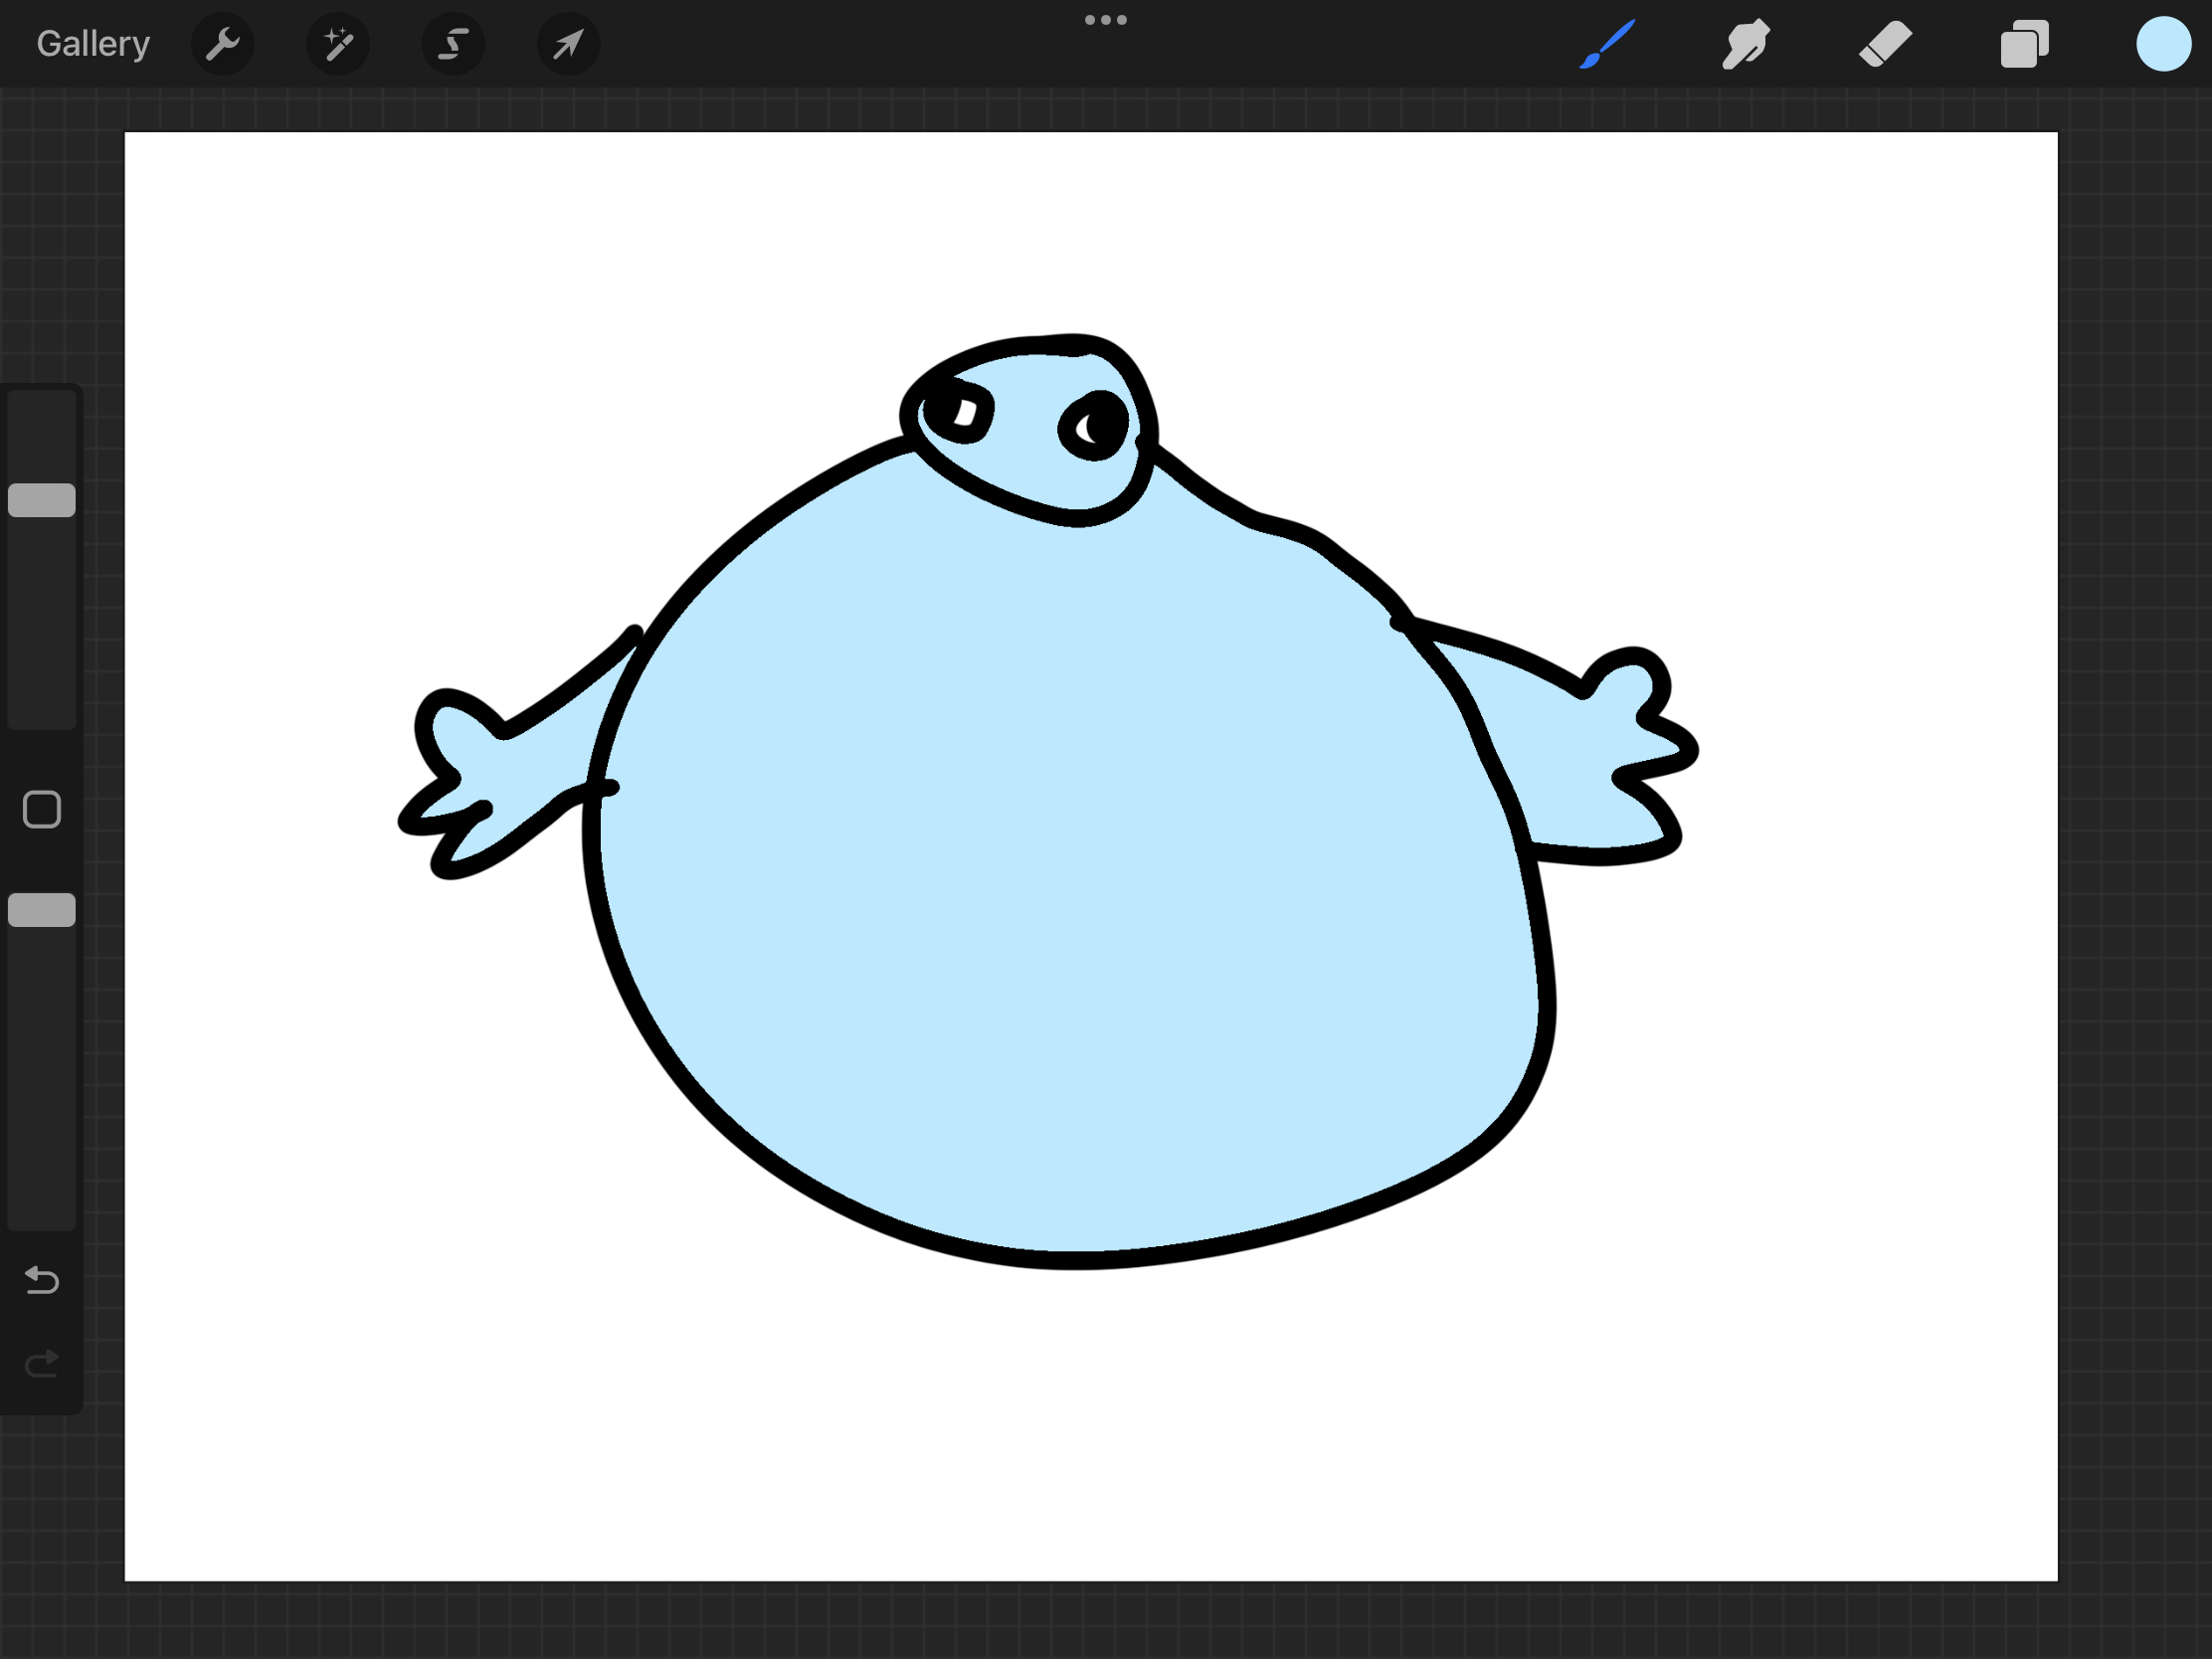The width and height of the screenshot is (2212, 1659).
Task: Select the Eraser tool
Action: pos(1885,44)
